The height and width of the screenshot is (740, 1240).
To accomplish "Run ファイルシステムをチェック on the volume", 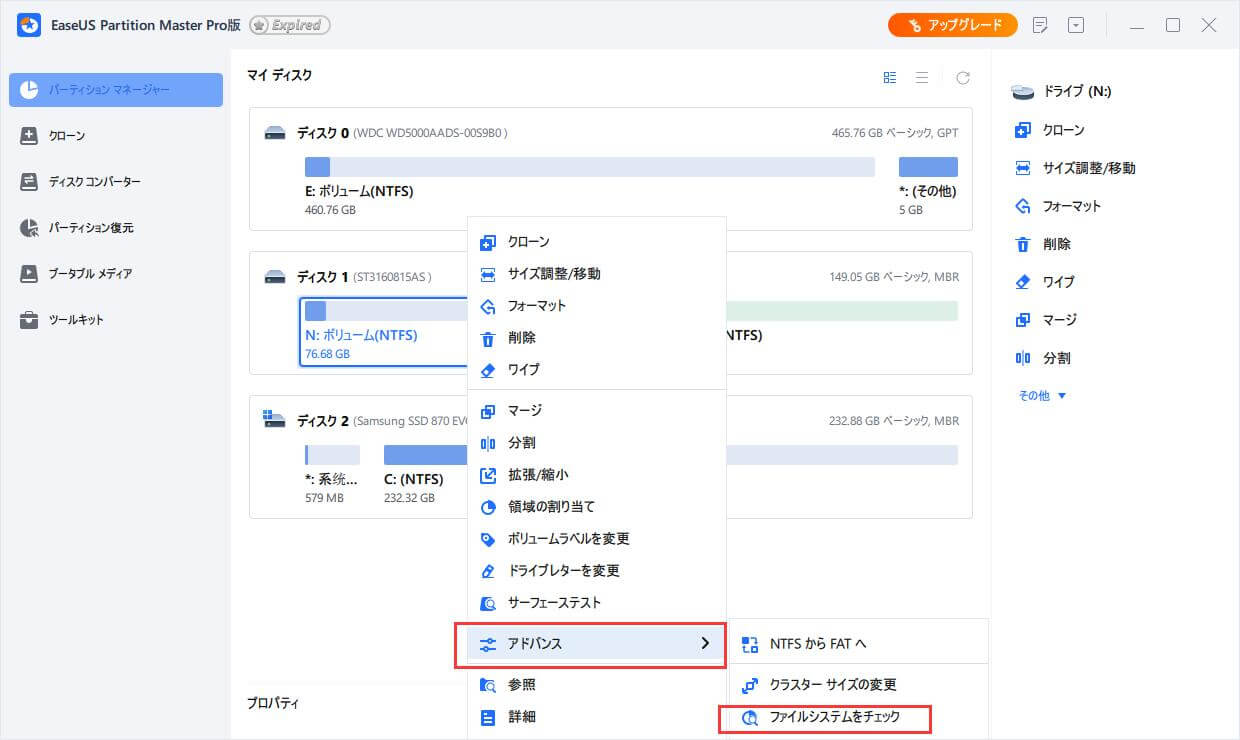I will point(835,717).
